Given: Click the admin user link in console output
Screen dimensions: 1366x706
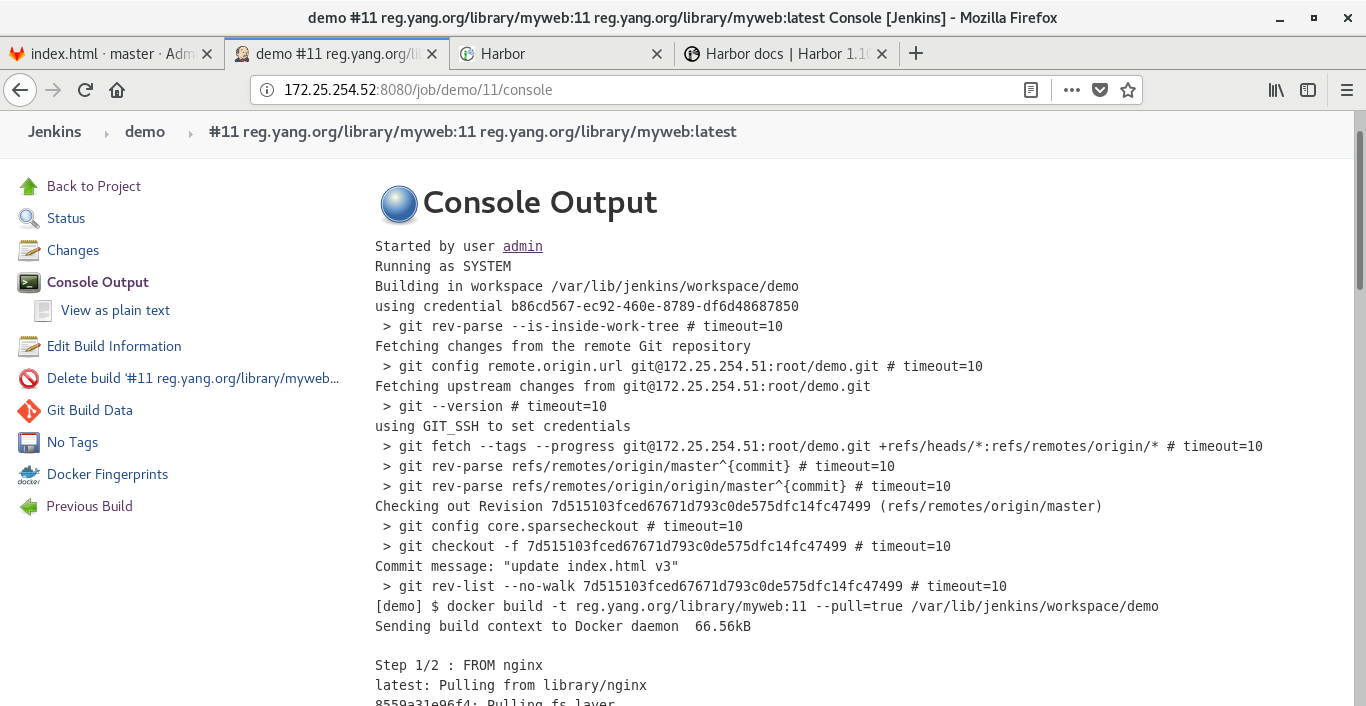Looking at the screenshot, I should (523, 246).
